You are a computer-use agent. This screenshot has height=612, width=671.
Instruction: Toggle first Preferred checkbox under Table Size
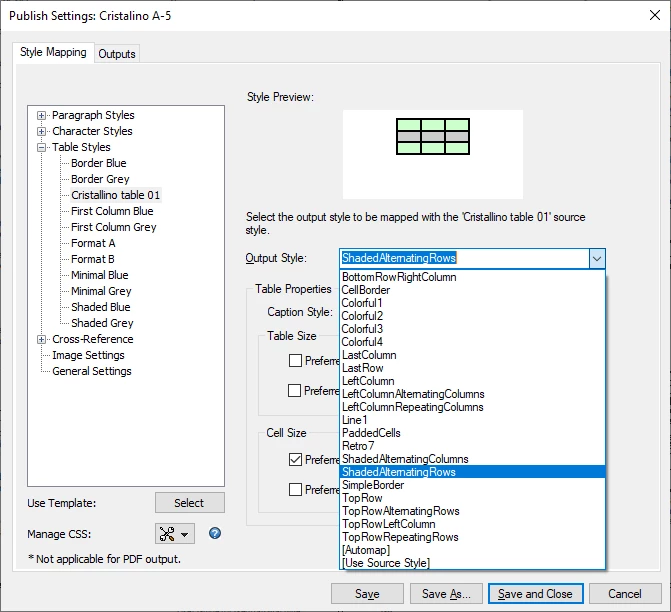click(x=295, y=361)
